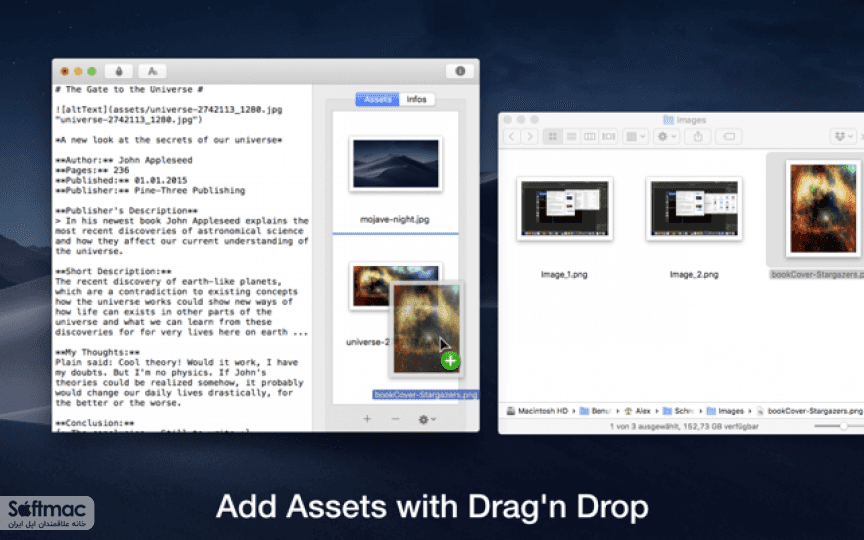
Task: Click the info button in note window toolbar
Action: [x=460, y=71]
